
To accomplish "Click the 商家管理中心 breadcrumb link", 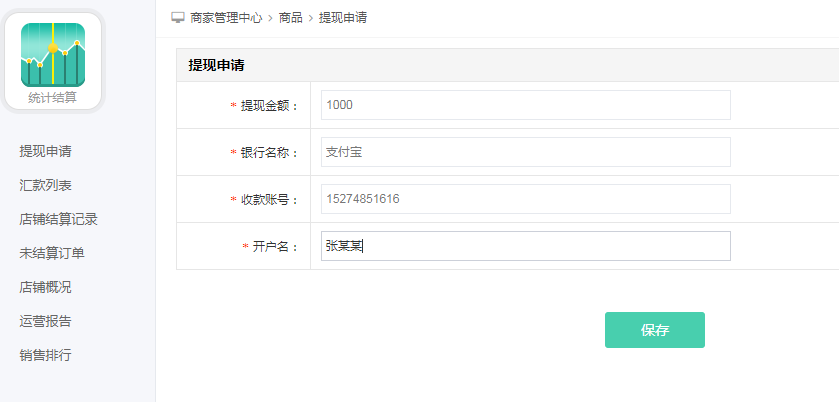I will point(226,18).
